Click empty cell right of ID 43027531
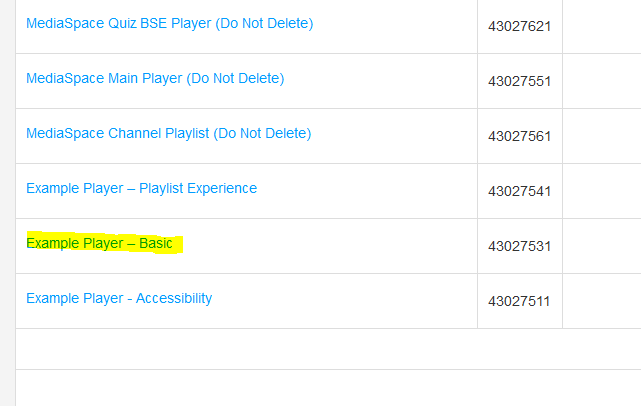 602,246
